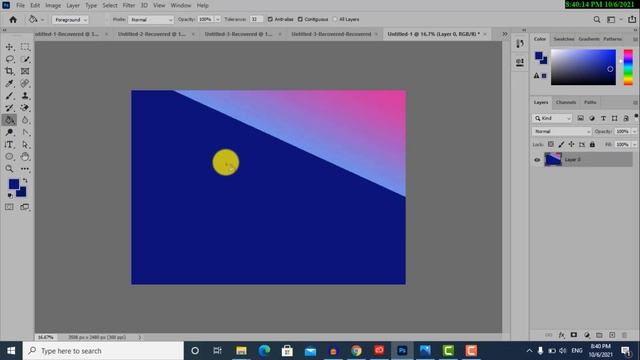
Task: Open the layer blend mode Normal dropdown
Action: pos(562,131)
